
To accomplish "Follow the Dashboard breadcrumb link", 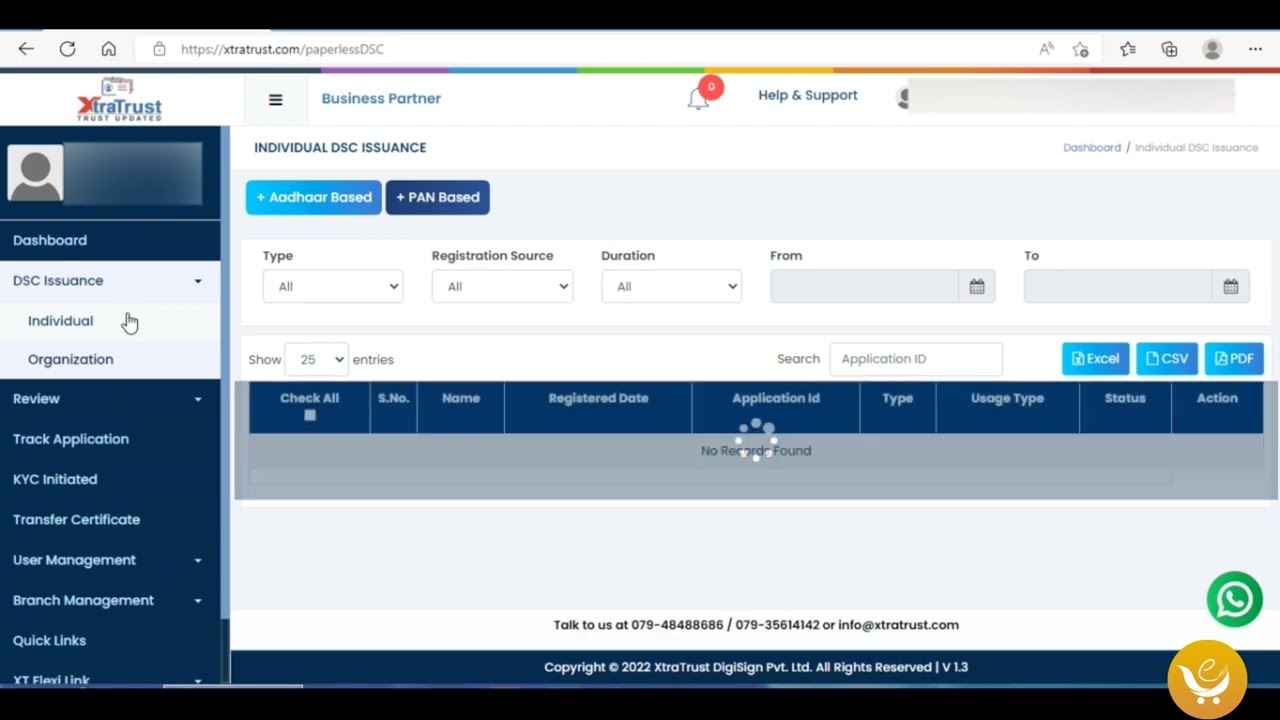I will click(x=1092, y=147).
